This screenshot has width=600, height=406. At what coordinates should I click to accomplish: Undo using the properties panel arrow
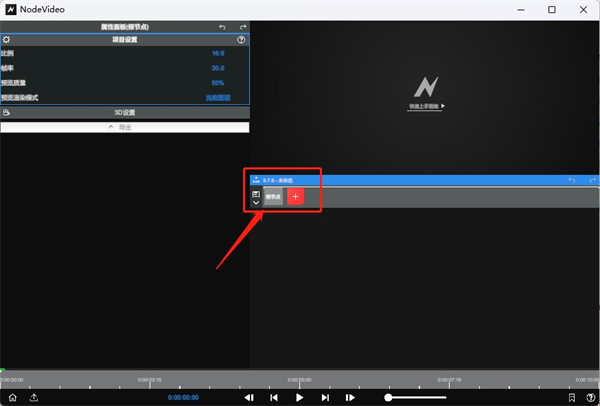[x=222, y=26]
